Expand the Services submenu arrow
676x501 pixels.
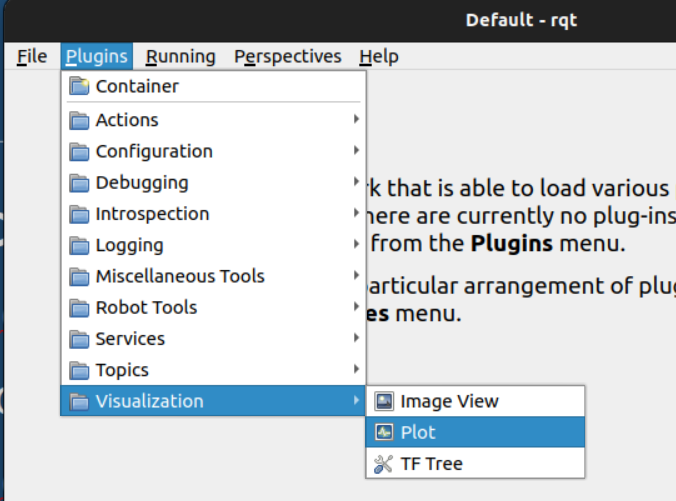pyautogui.click(x=356, y=339)
